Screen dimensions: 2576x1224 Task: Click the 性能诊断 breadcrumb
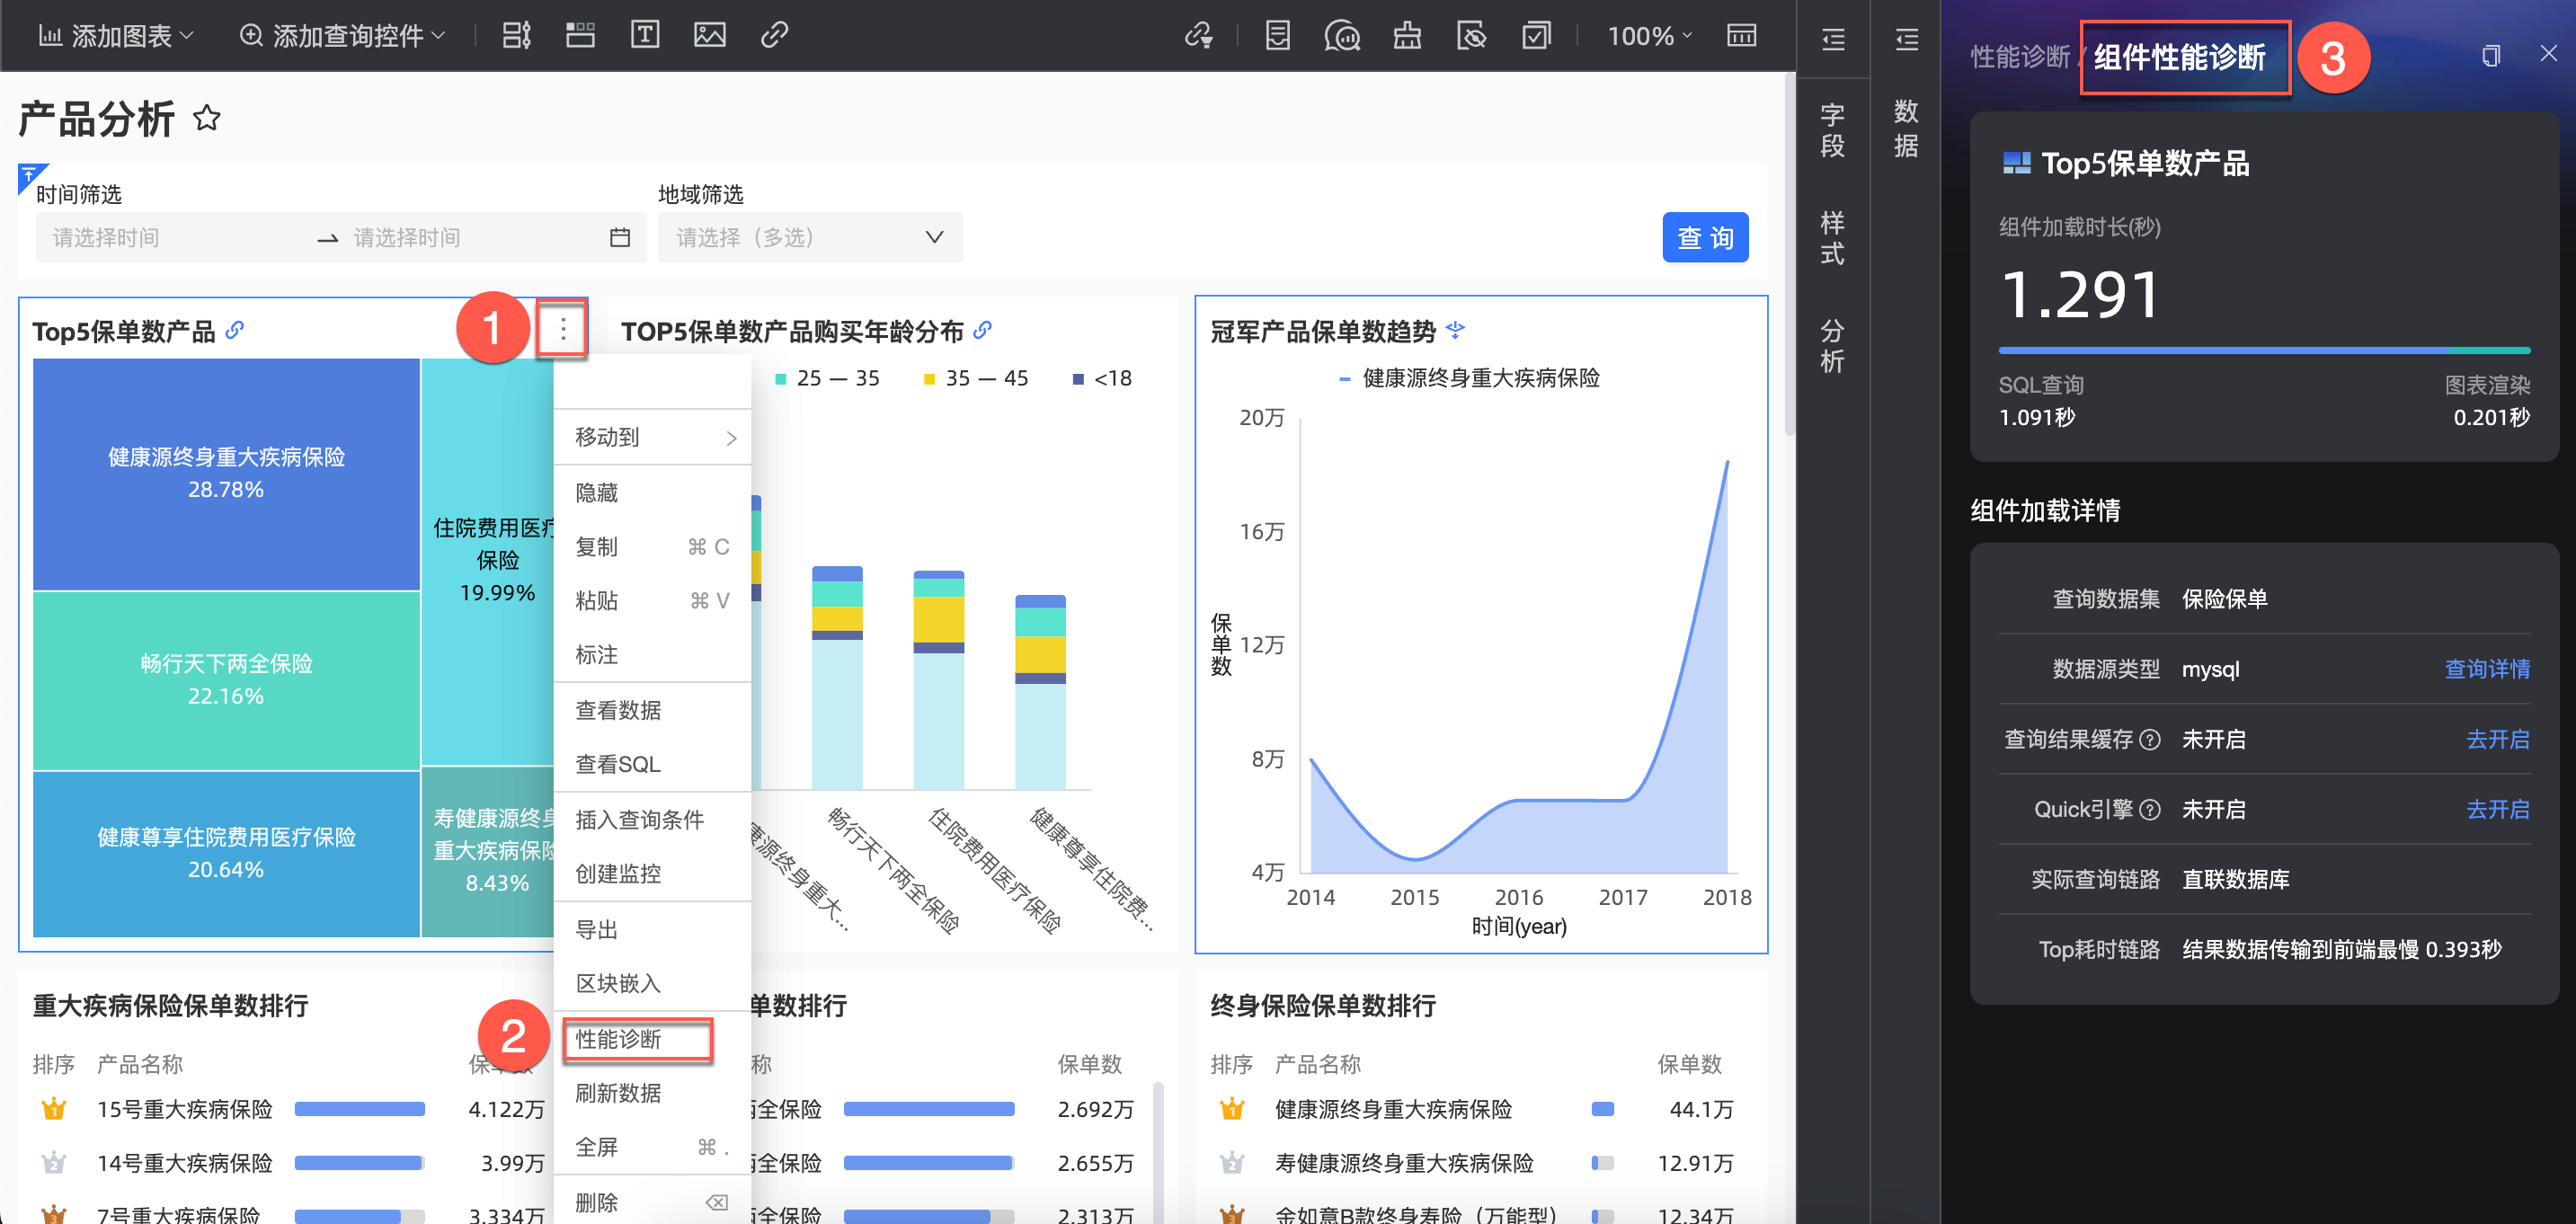click(x=2020, y=57)
